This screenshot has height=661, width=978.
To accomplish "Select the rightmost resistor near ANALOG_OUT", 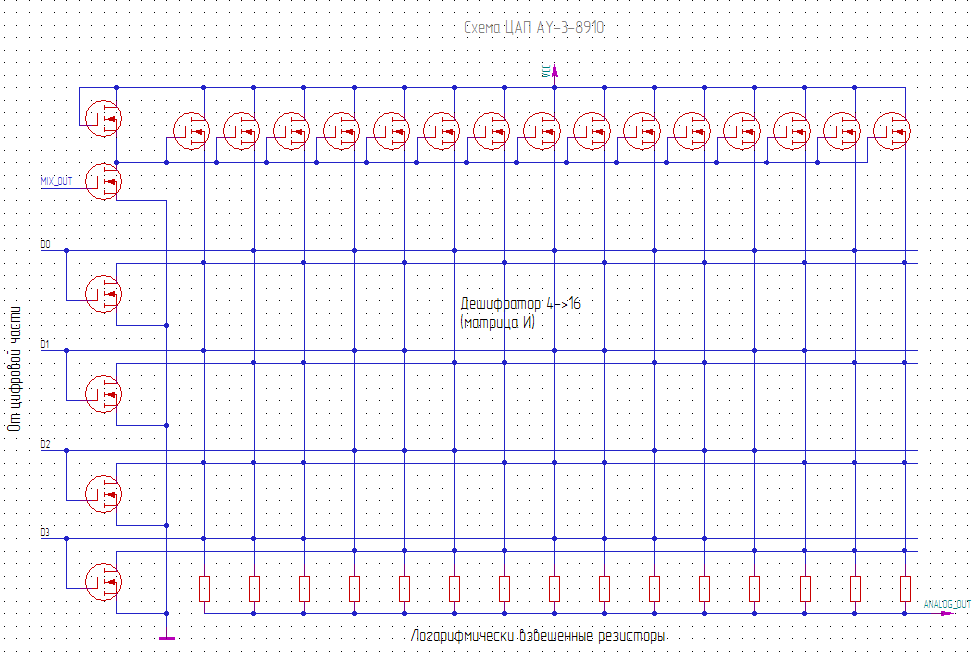I will (905, 589).
